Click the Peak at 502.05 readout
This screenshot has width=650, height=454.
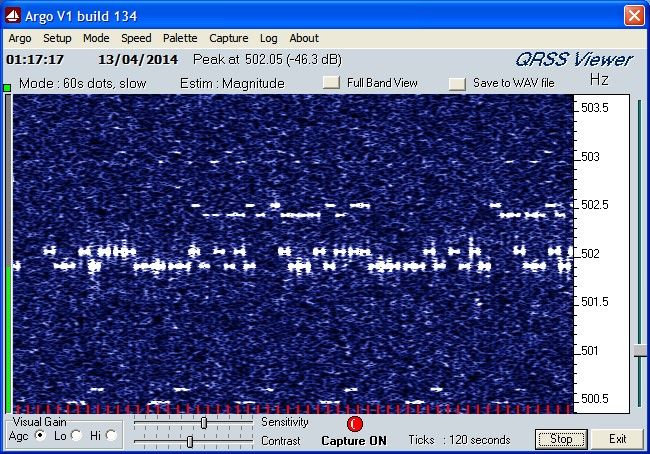coord(267,60)
